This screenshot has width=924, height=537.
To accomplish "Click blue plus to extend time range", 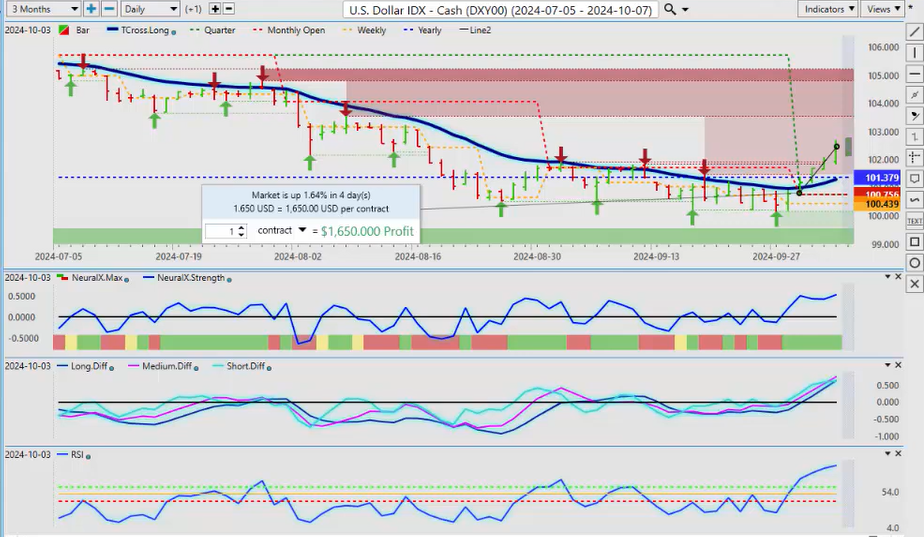I will click(x=91, y=9).
